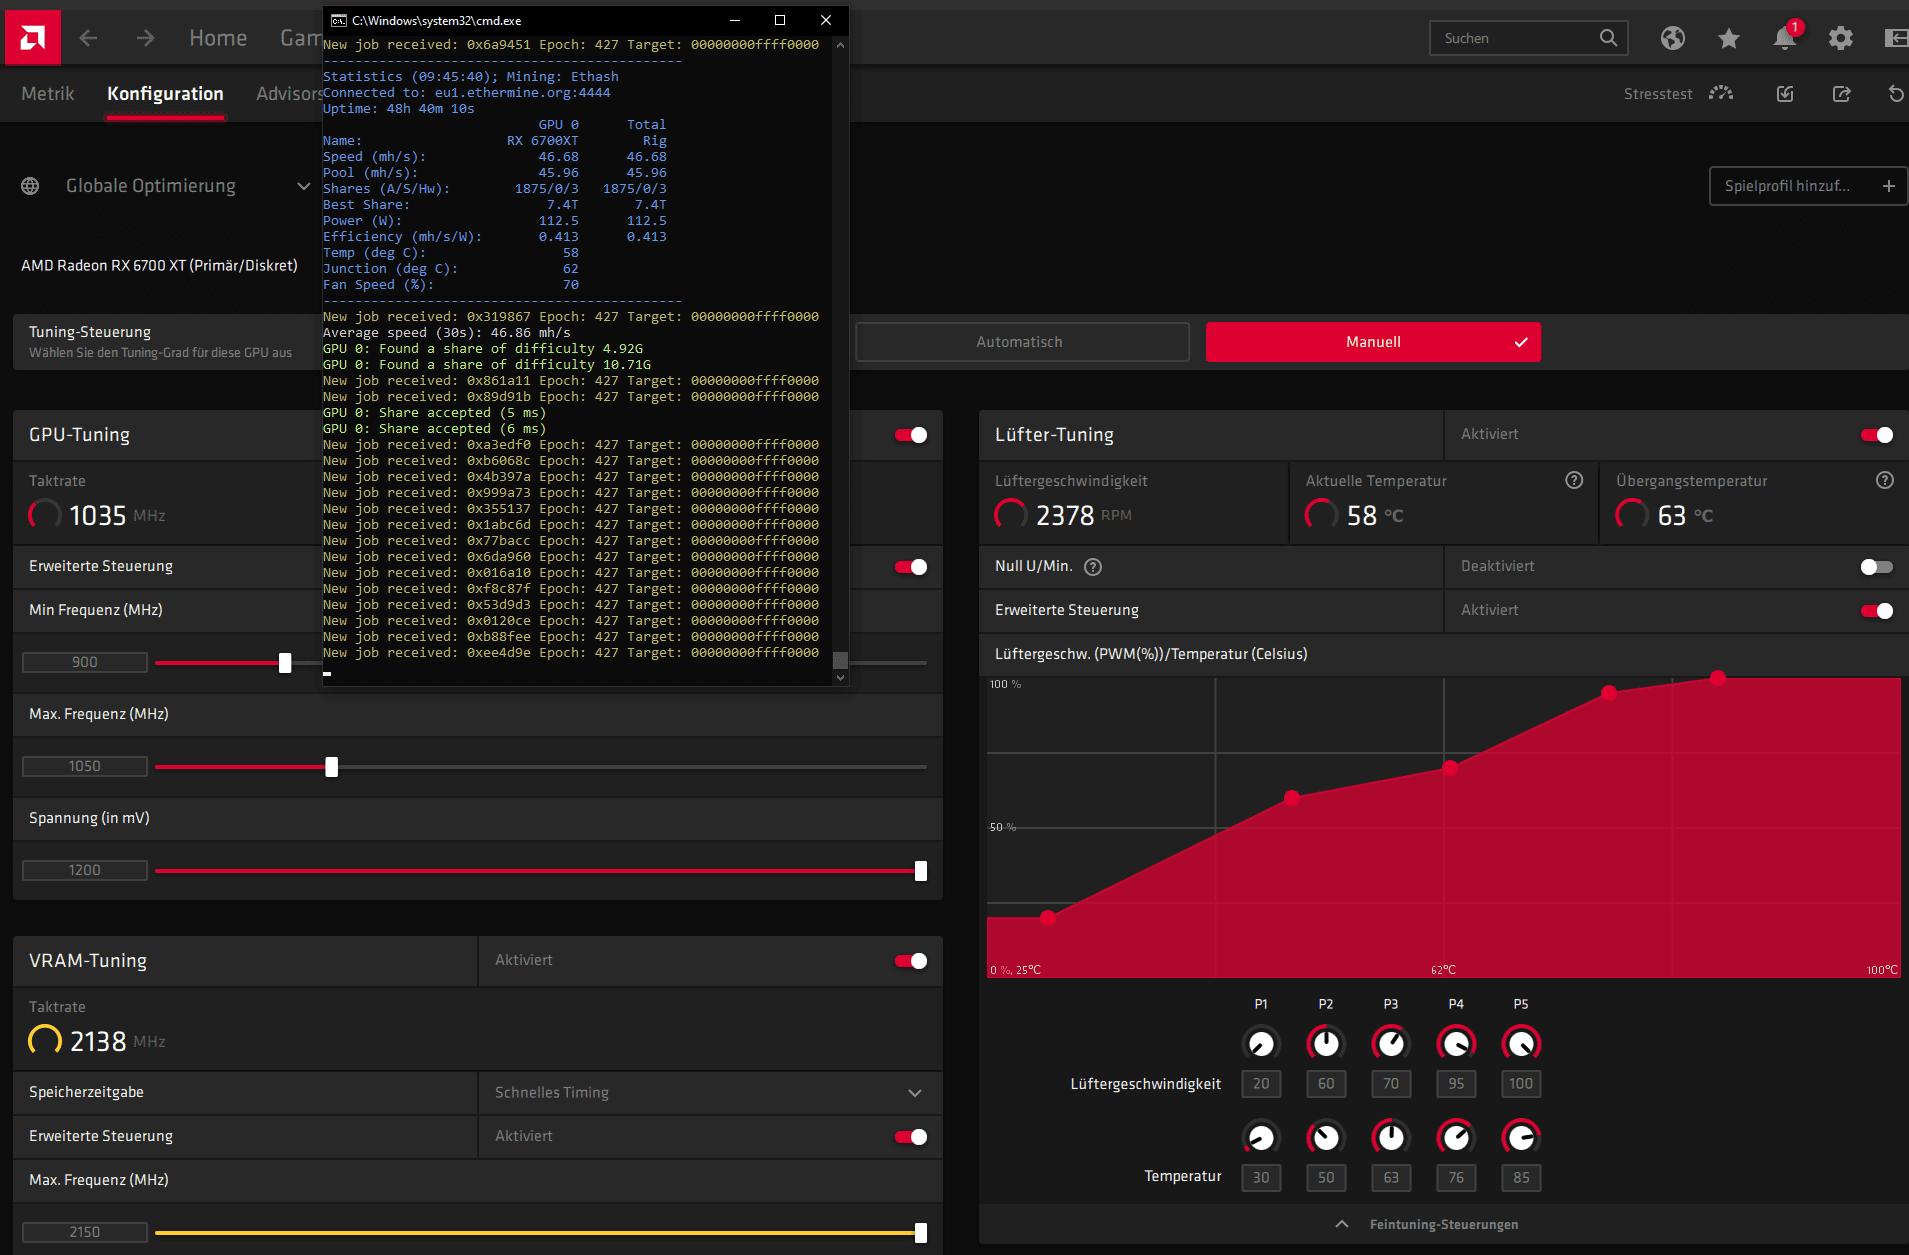Open the Advisors tab
The width and height of the screenshot is (1909, 1255).
pos(288,93)
